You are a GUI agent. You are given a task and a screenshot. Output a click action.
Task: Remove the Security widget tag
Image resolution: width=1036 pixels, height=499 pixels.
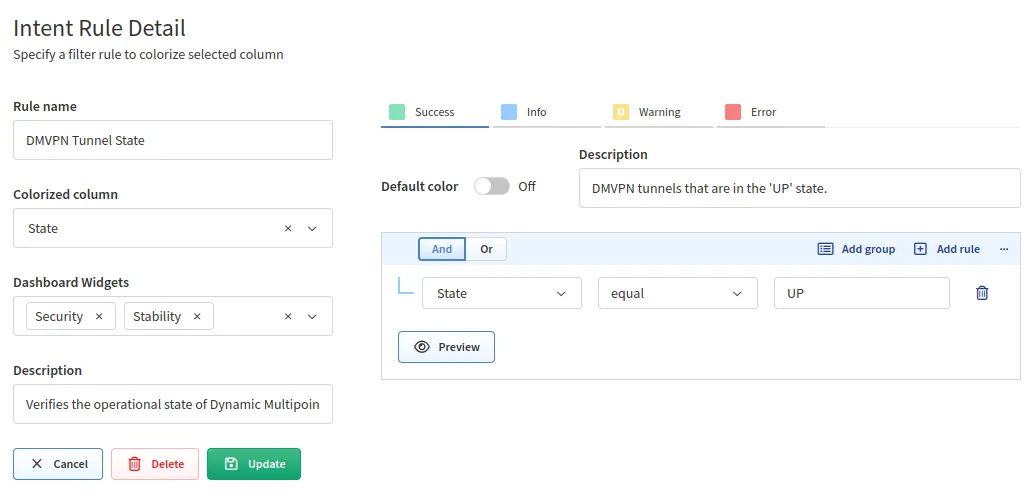(99, 316)
